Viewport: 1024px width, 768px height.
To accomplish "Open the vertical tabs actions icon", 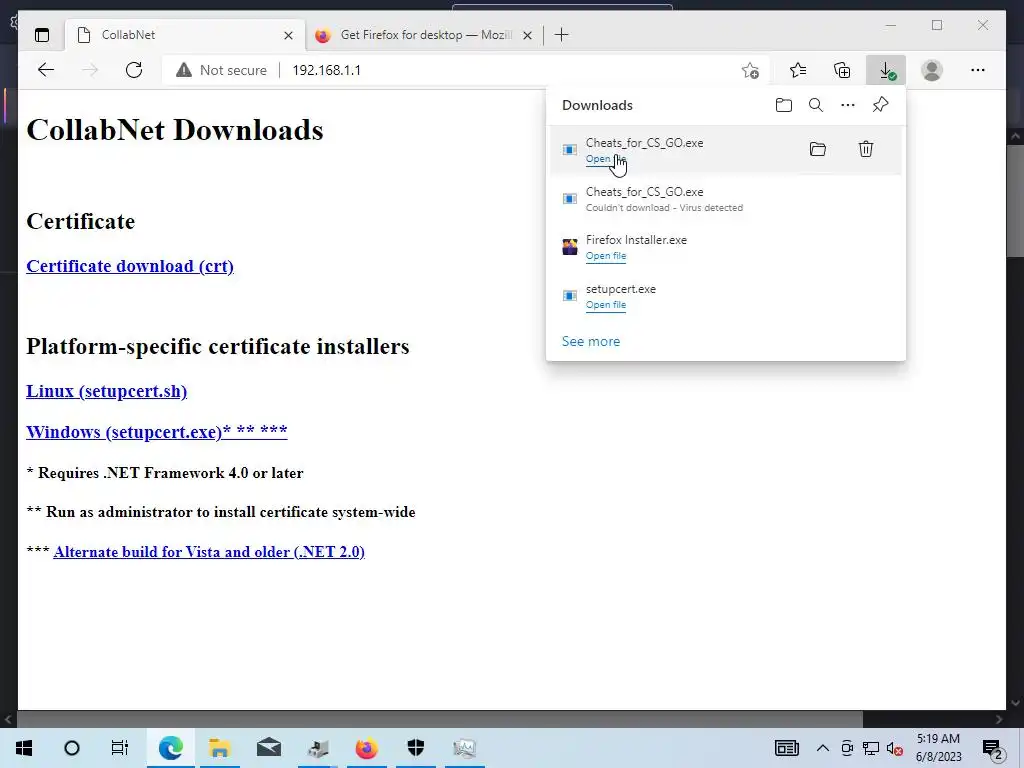I will [x=42, y=35].
